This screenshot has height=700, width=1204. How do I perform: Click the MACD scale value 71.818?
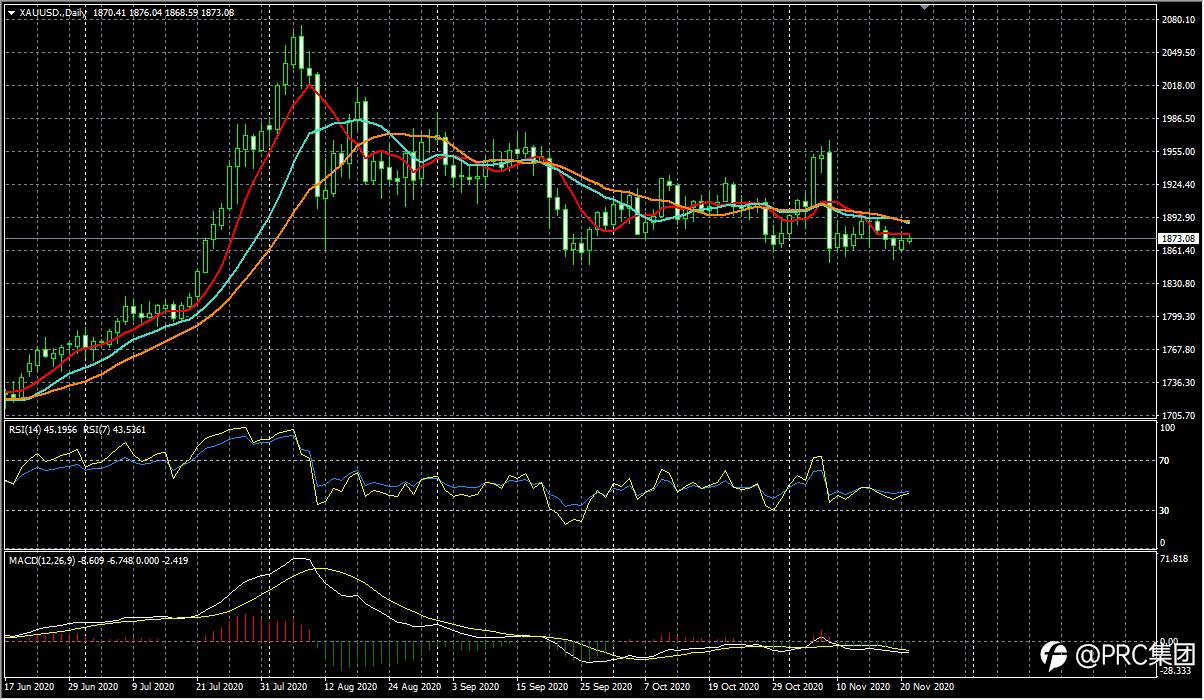[1174, 557]
